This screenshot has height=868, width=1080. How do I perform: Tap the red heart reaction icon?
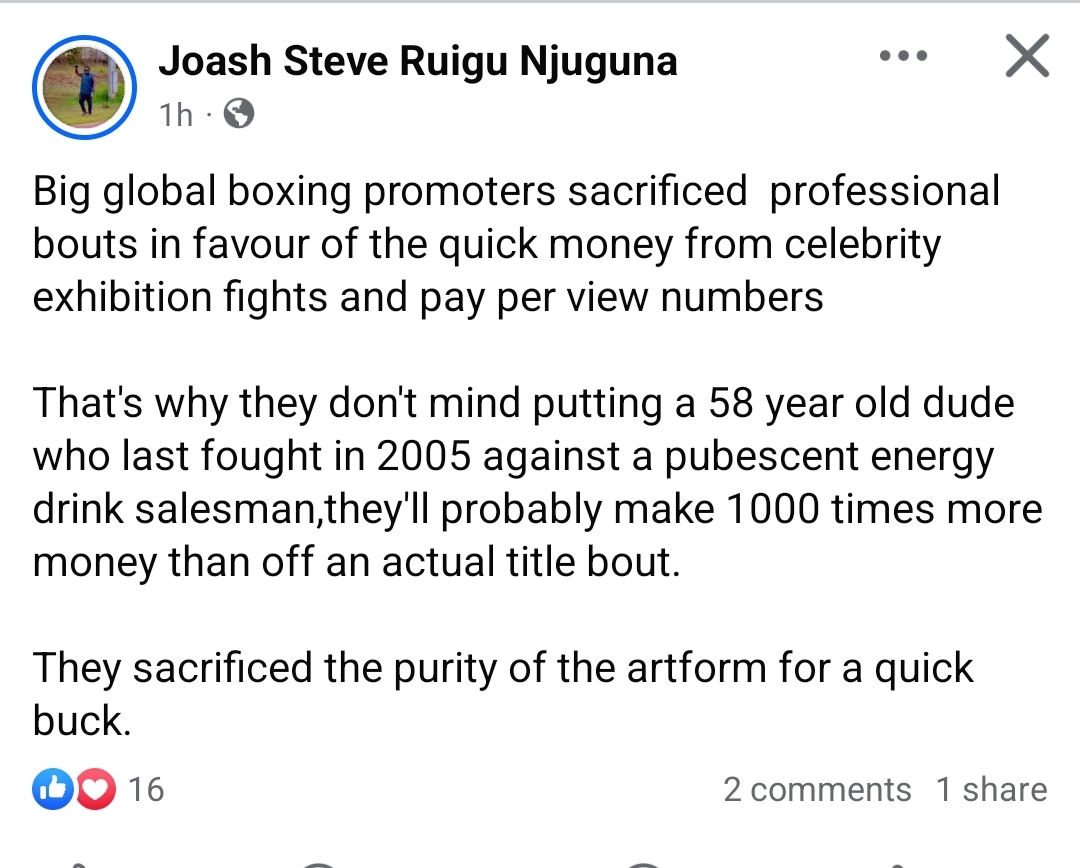(95, 790)
